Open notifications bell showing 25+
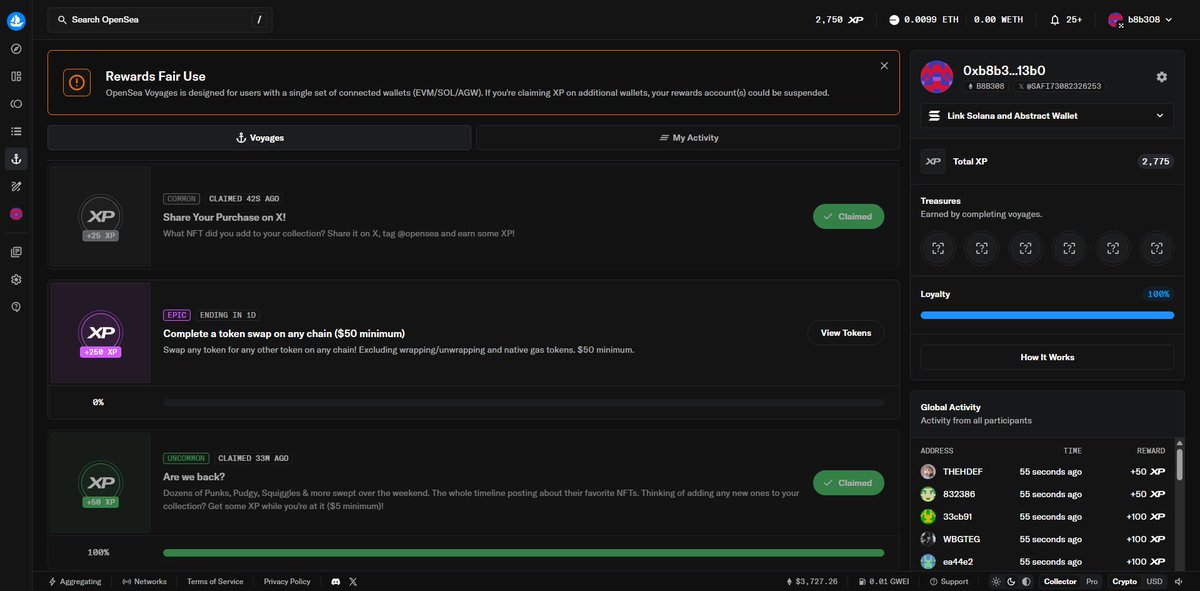Image resolution: width=1200 pixels, height=591 pixels. click(x=1066, y=20)
